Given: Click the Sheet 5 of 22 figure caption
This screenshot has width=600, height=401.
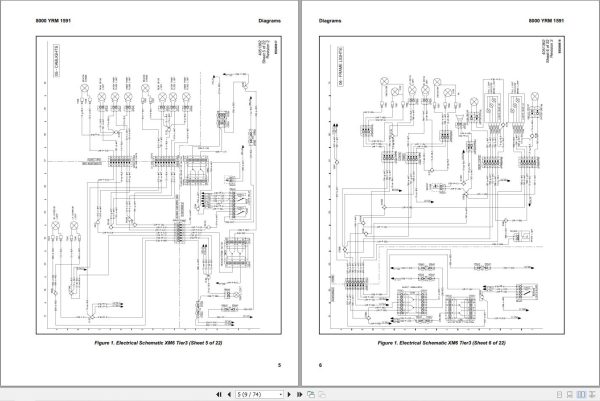Looking at the screenshot, I should tap(158, 343).
